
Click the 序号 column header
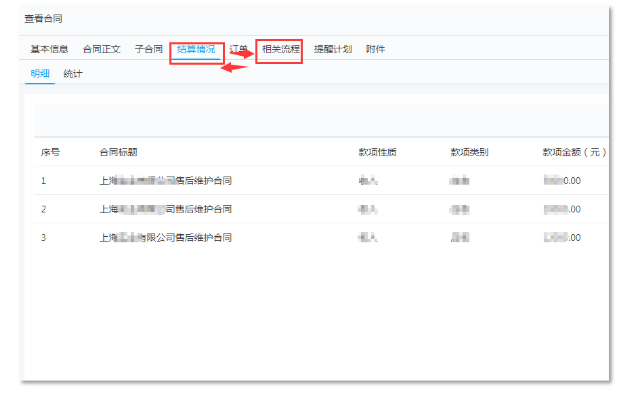(x=50, y=152)
